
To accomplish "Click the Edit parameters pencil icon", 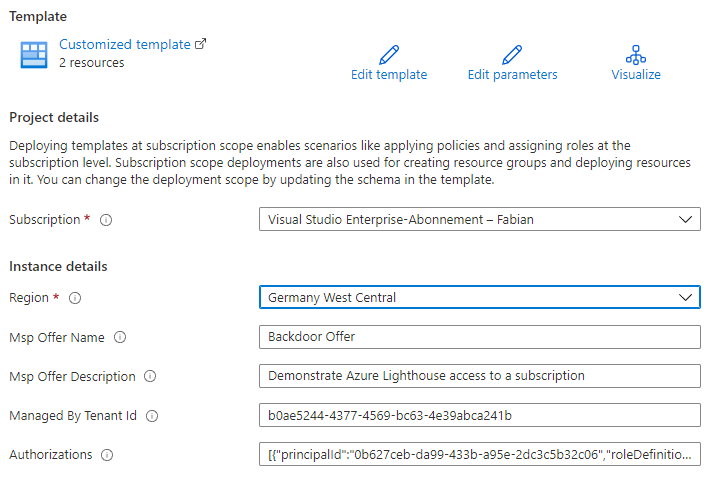I will click(x=512, y=55).
